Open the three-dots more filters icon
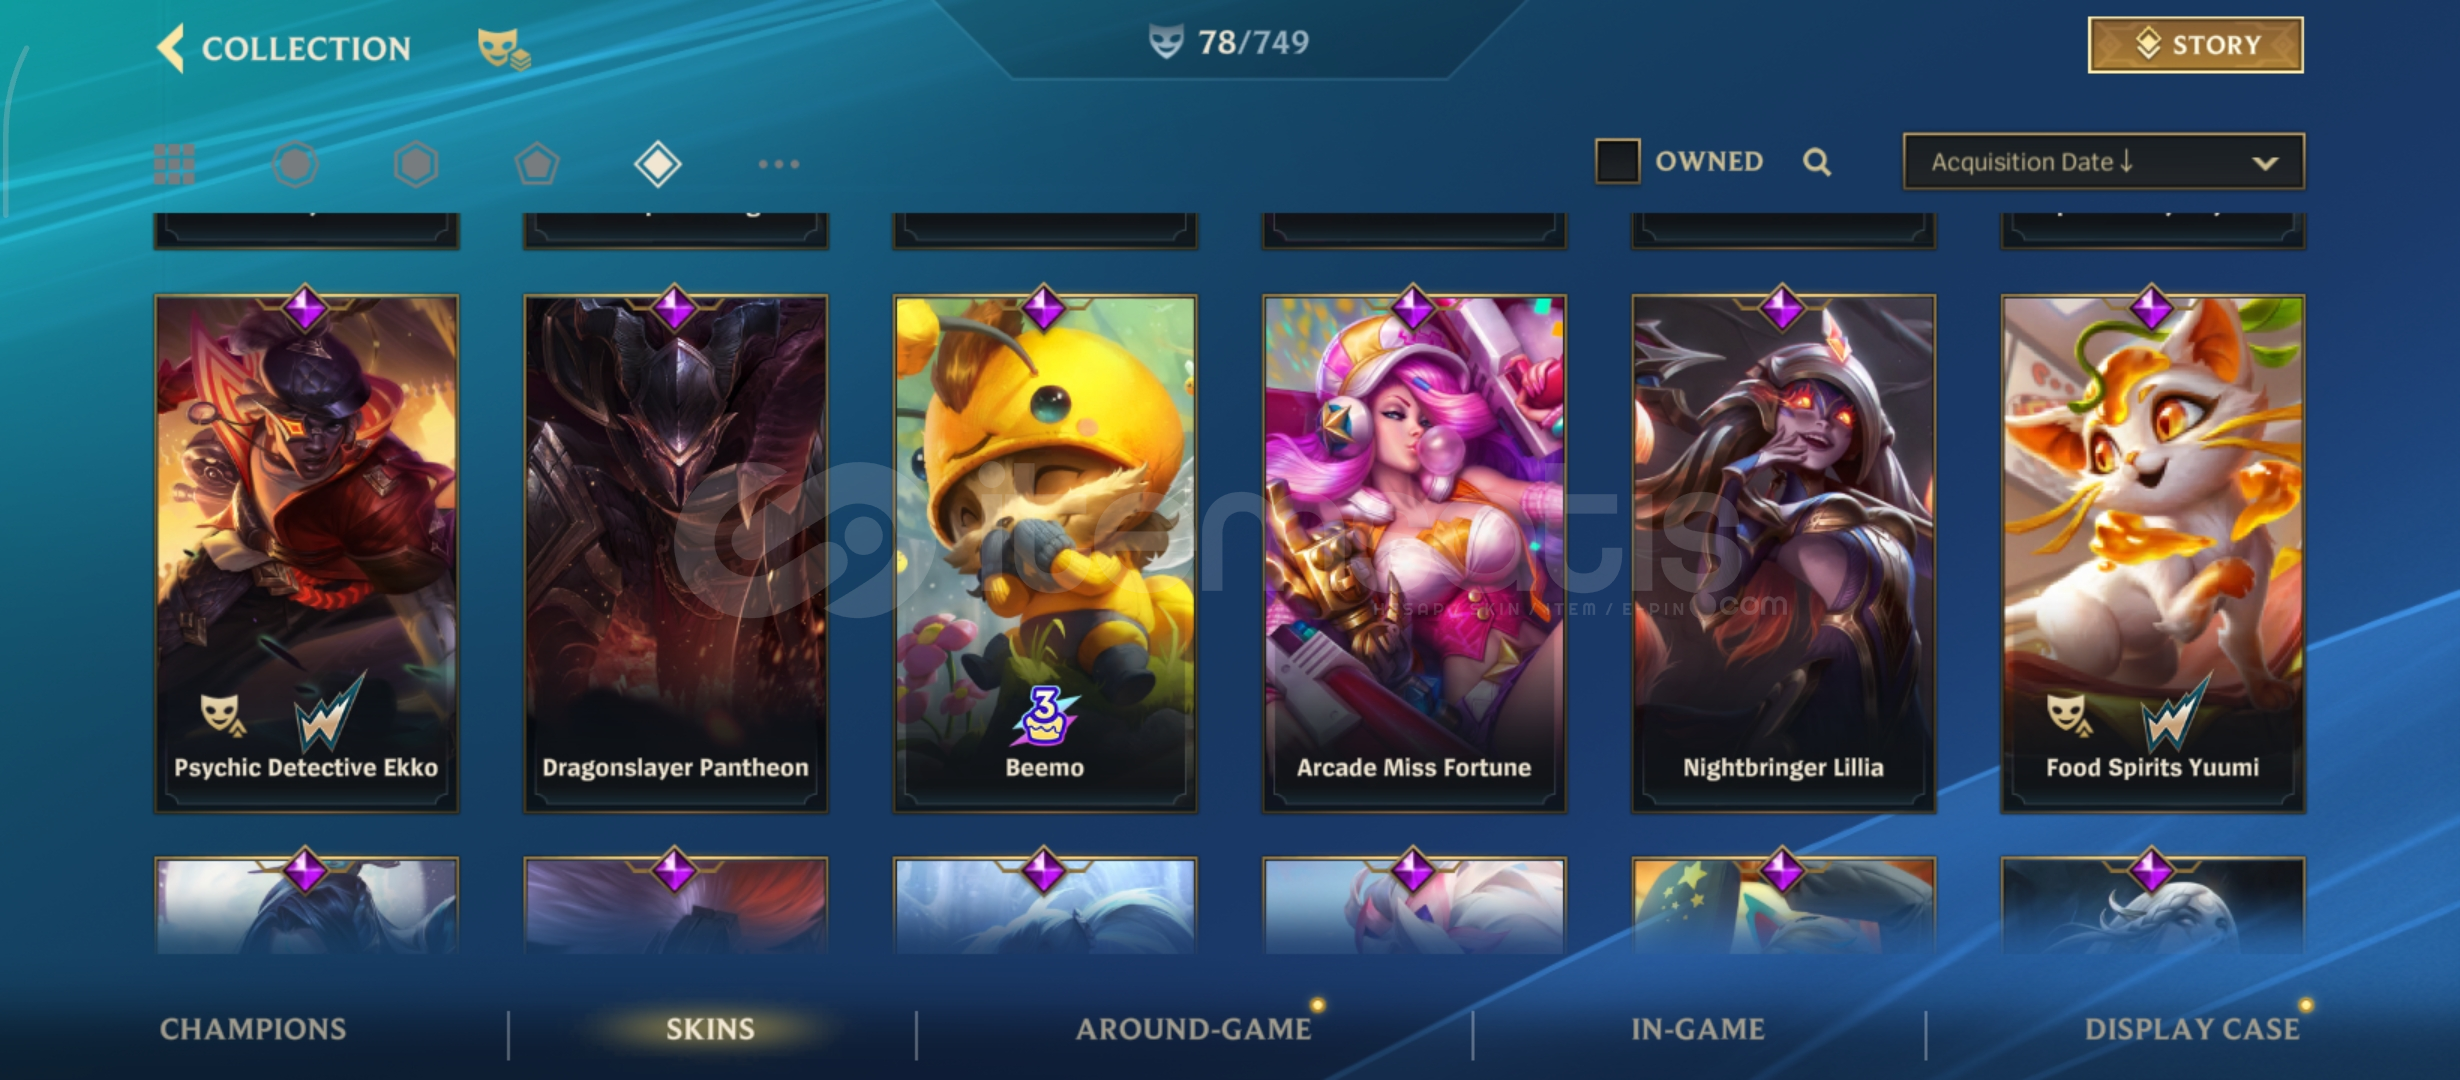Screen dimensions: 2460x1080 (779, 164)
